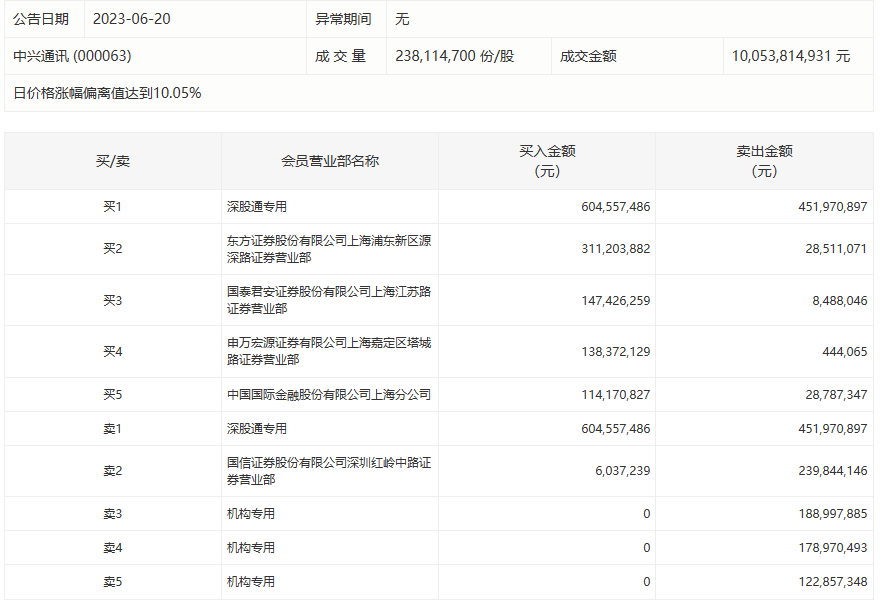Select the 卖1 深股通专用 row
The height and width of the screenshot is (607, 883).
pyautogui.click(x=439, y=429)
